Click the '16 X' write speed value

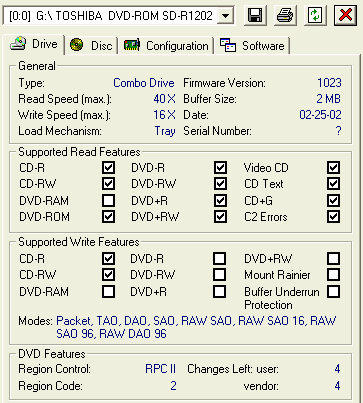click(164, 115)
